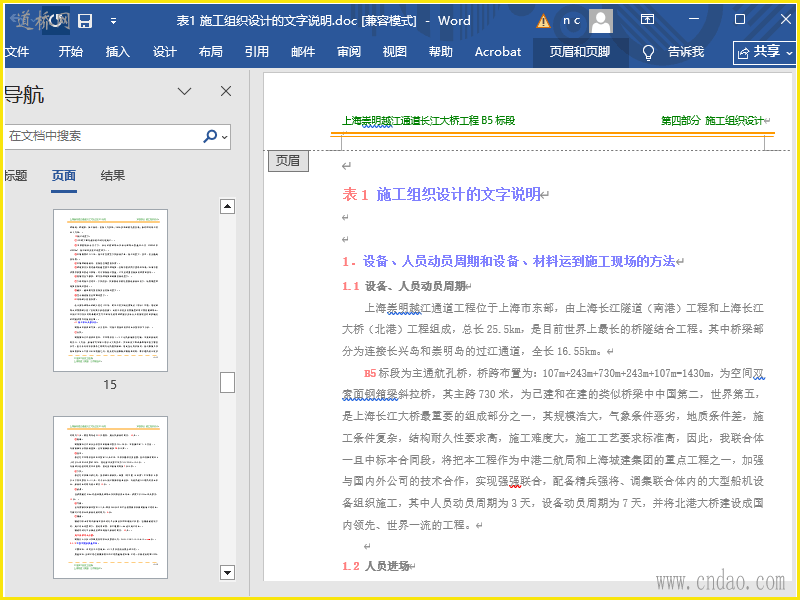This screenshot has width=800, height=600.
Task: Open the 插入 ribbon tab
Action: (118, 52)
